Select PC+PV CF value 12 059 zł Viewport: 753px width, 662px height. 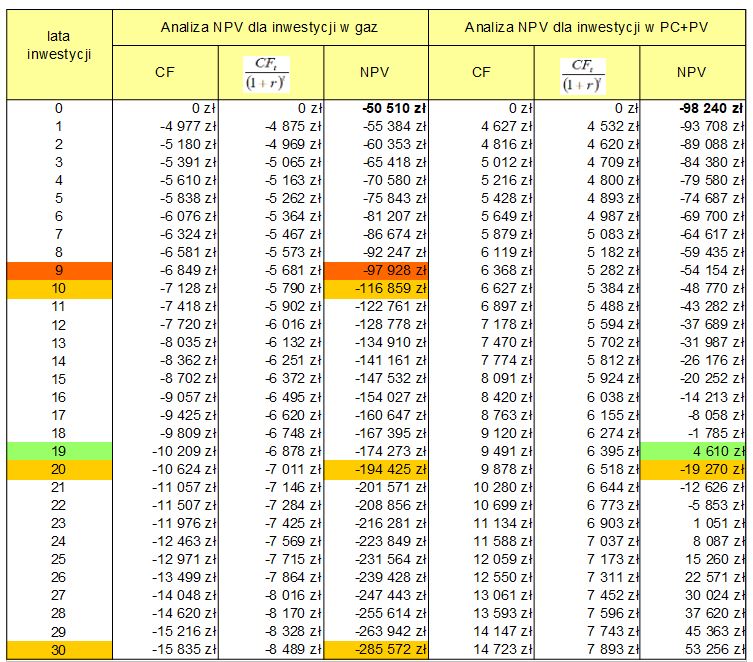coord(503,560)
